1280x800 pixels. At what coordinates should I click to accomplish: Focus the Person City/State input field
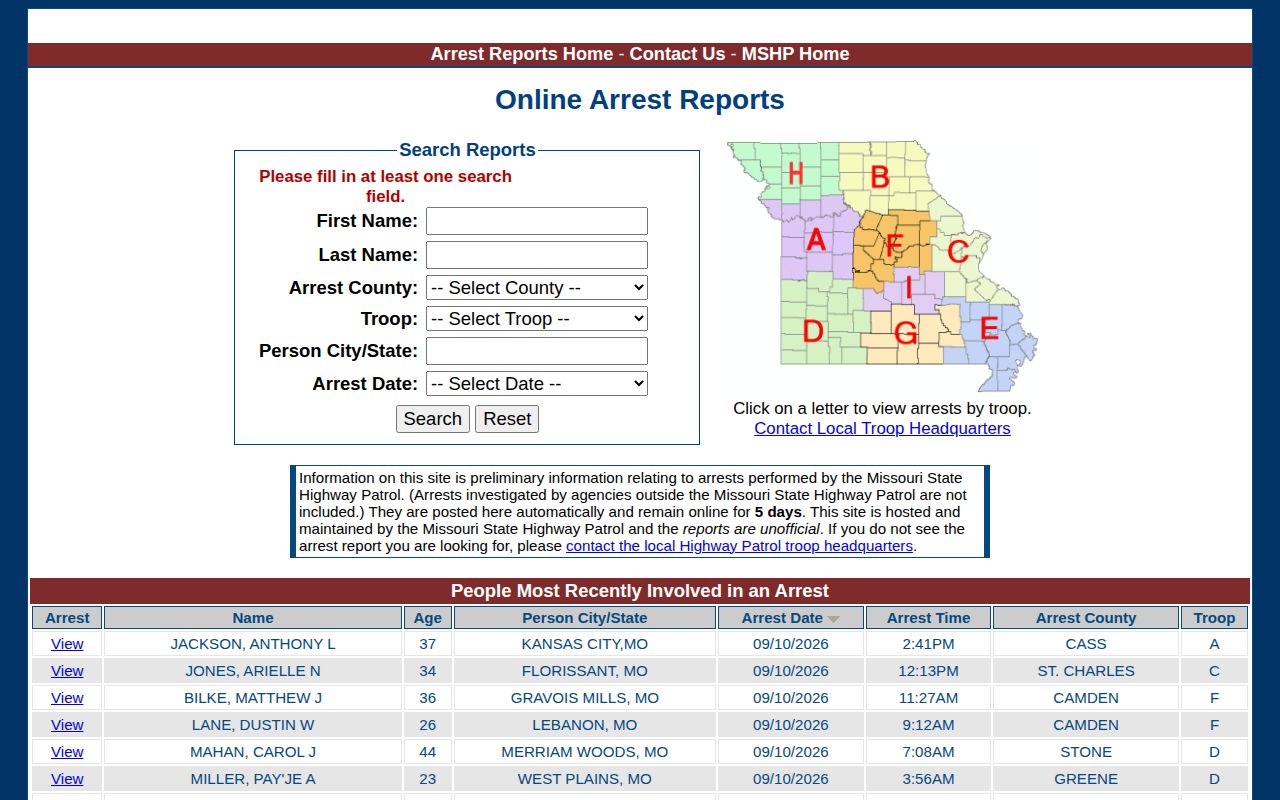(x=537, y=351)
